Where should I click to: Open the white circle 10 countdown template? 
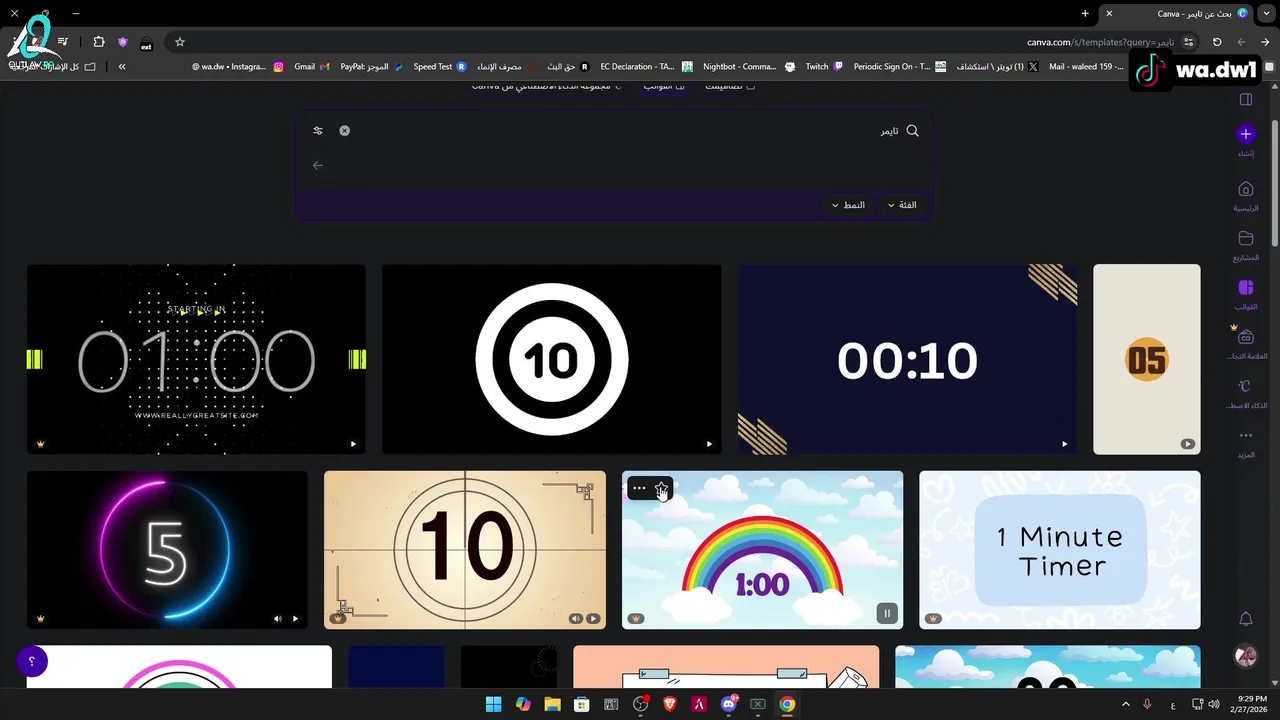(x=551, y=359)
